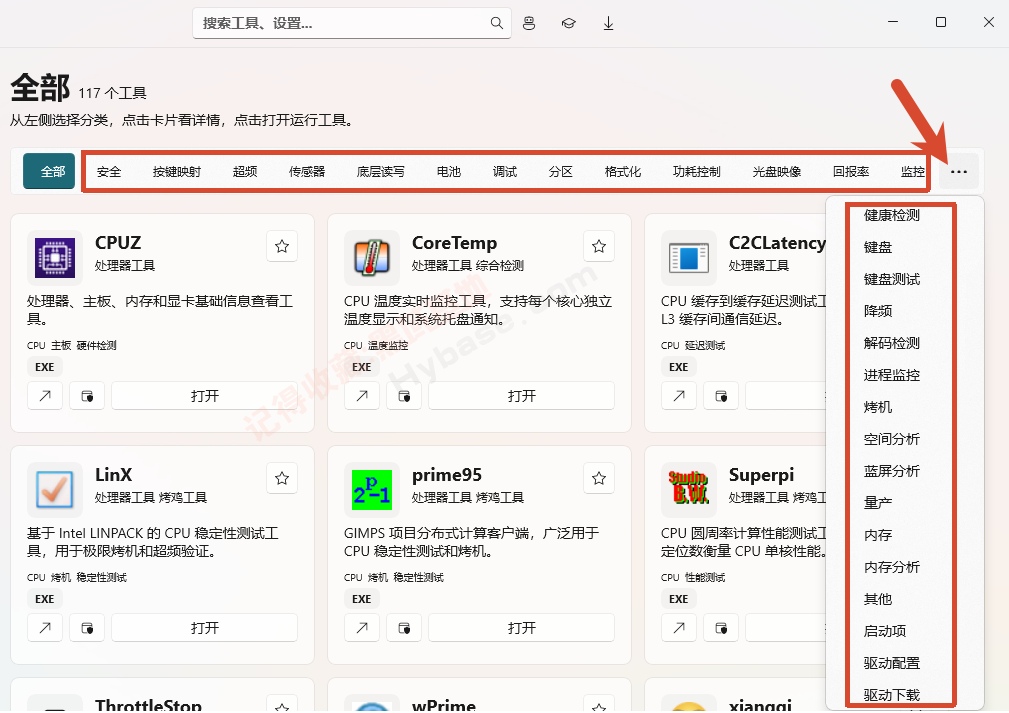Click the download arrow icon

[x=608, y=23]
